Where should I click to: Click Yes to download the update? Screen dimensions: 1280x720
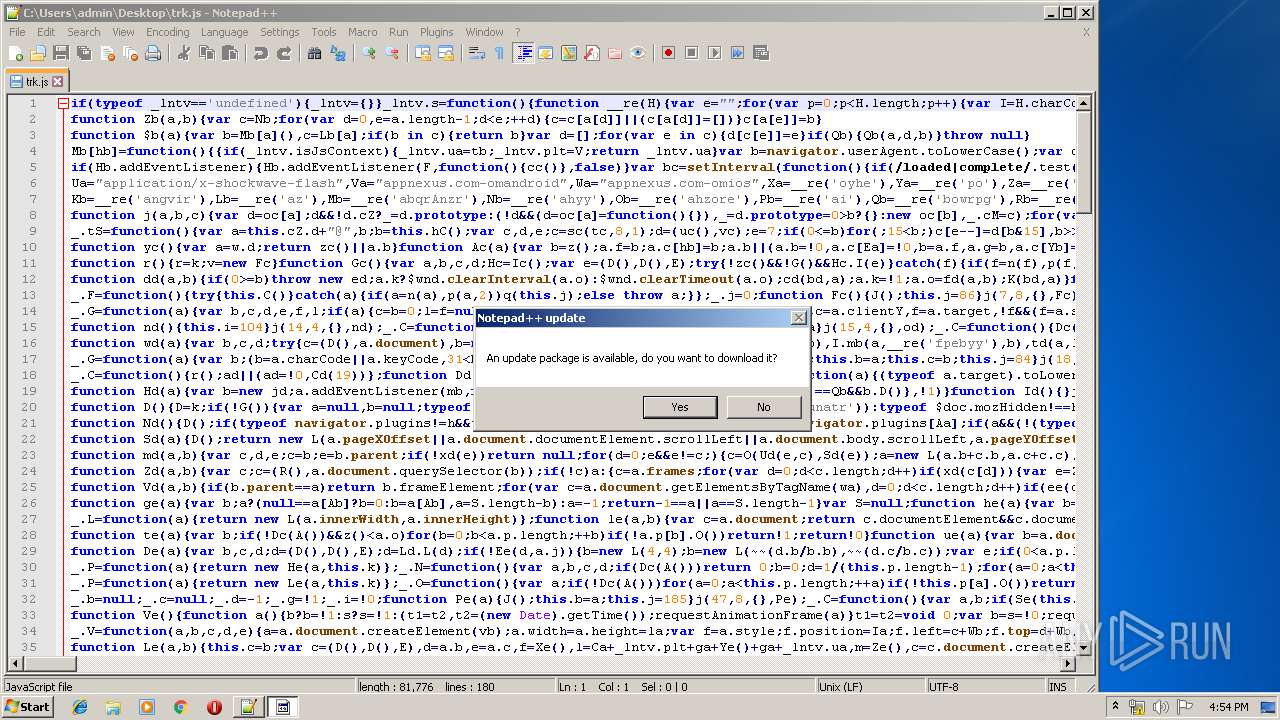(x=680, y=407)
